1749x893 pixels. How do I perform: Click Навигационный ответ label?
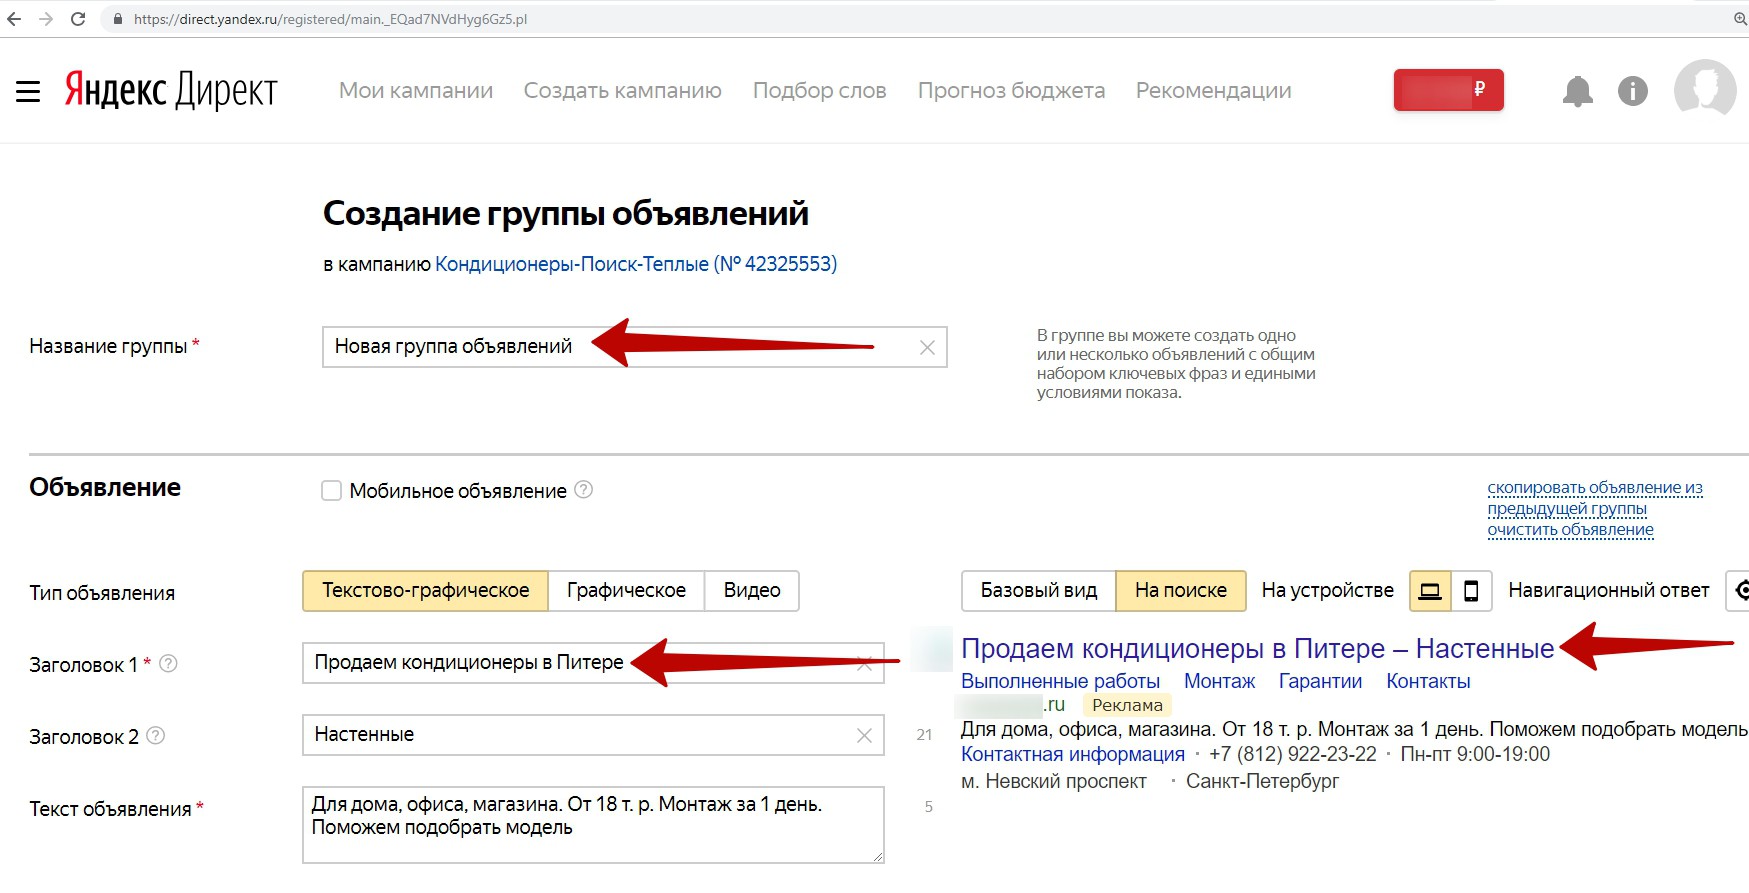click(x=1608, y=591)
